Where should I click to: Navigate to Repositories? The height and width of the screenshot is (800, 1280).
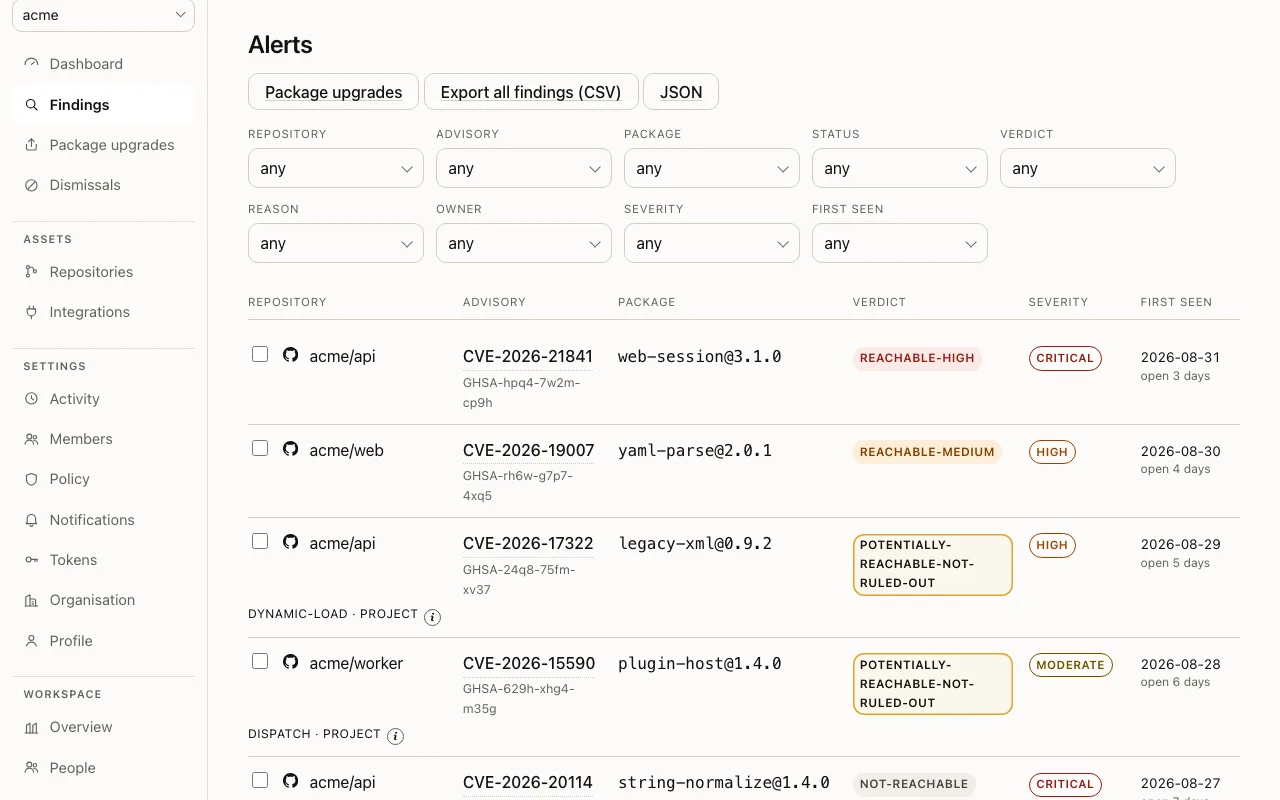[103, 272]
